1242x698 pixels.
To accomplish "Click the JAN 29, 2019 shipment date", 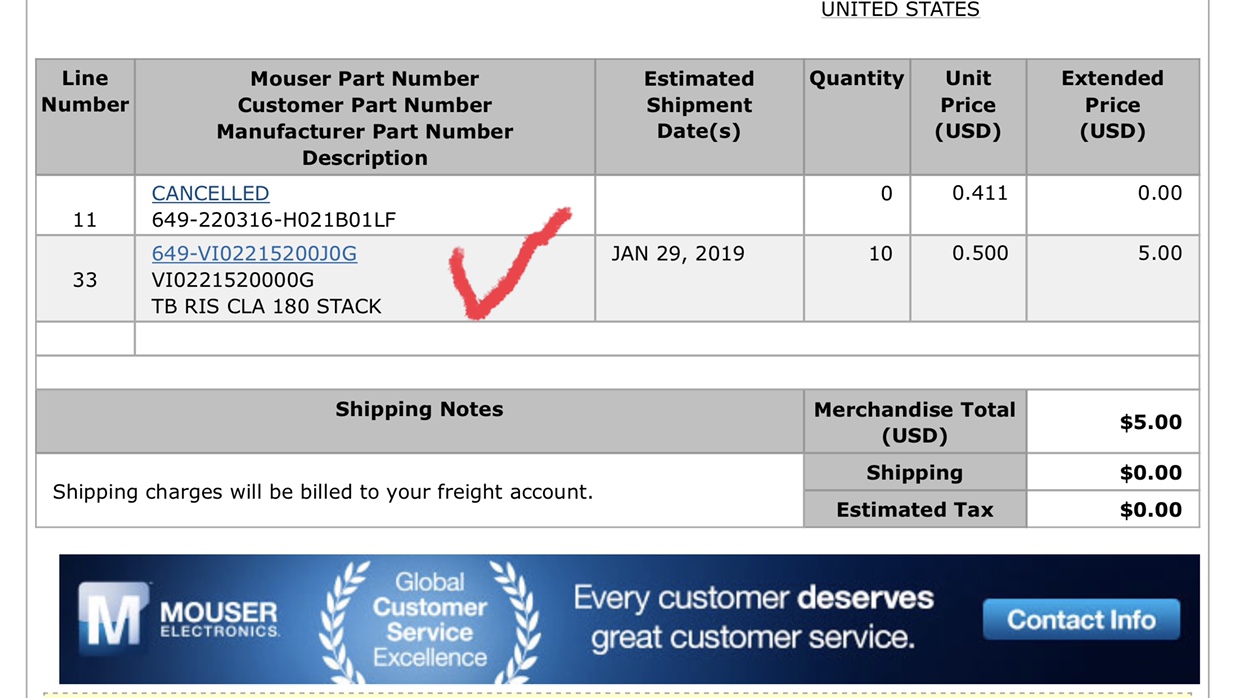I will 678,253.
